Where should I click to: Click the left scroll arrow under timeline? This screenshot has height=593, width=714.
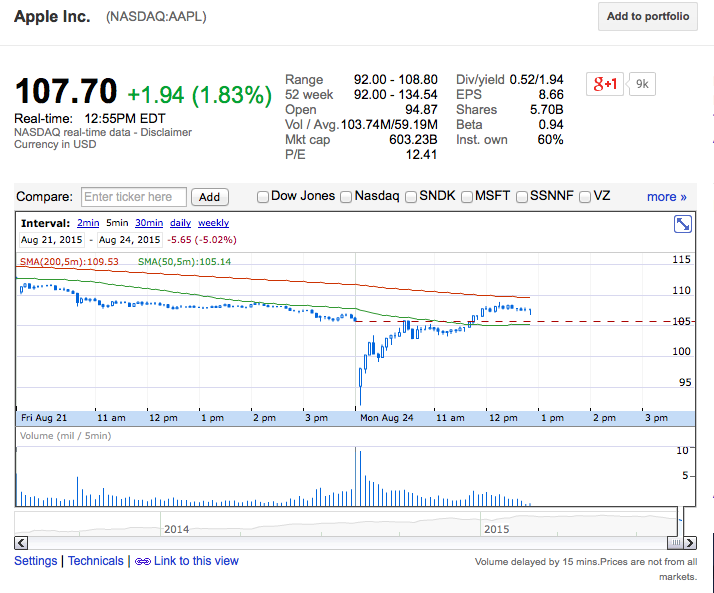pyautogui.click(x=21, y=543)
